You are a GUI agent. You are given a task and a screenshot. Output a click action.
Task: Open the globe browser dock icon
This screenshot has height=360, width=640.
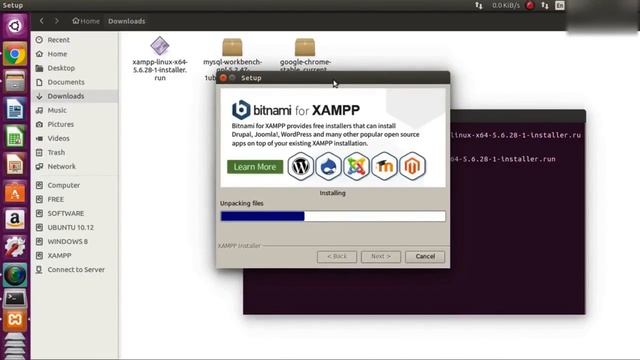point(15,275)
